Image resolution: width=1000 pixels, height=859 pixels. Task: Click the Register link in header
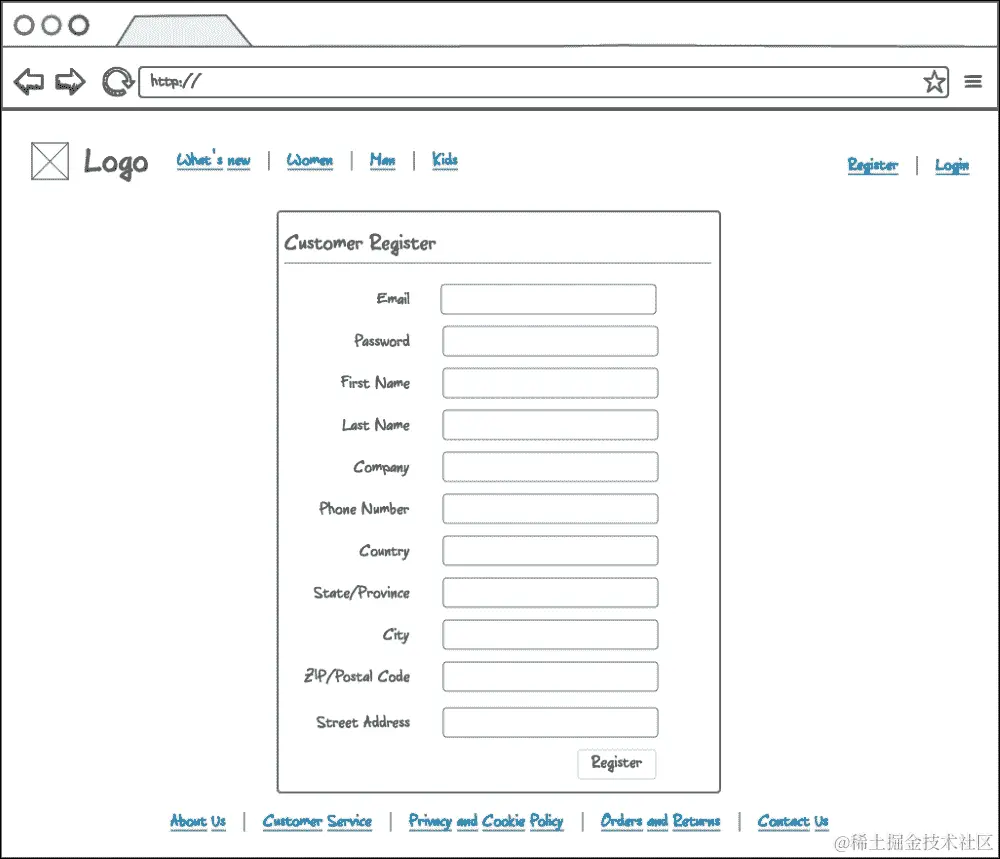pos(872,165)
